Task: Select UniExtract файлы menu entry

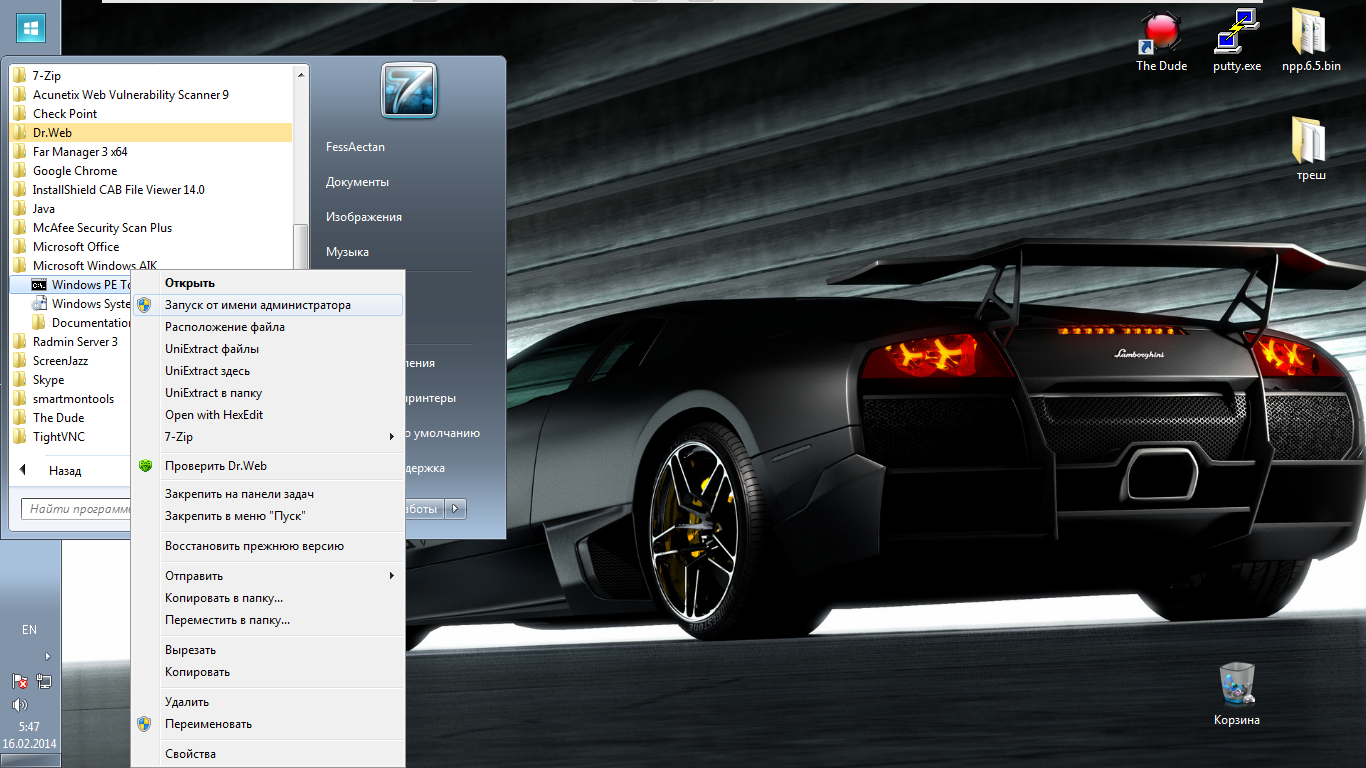Action: click(268, 349)
